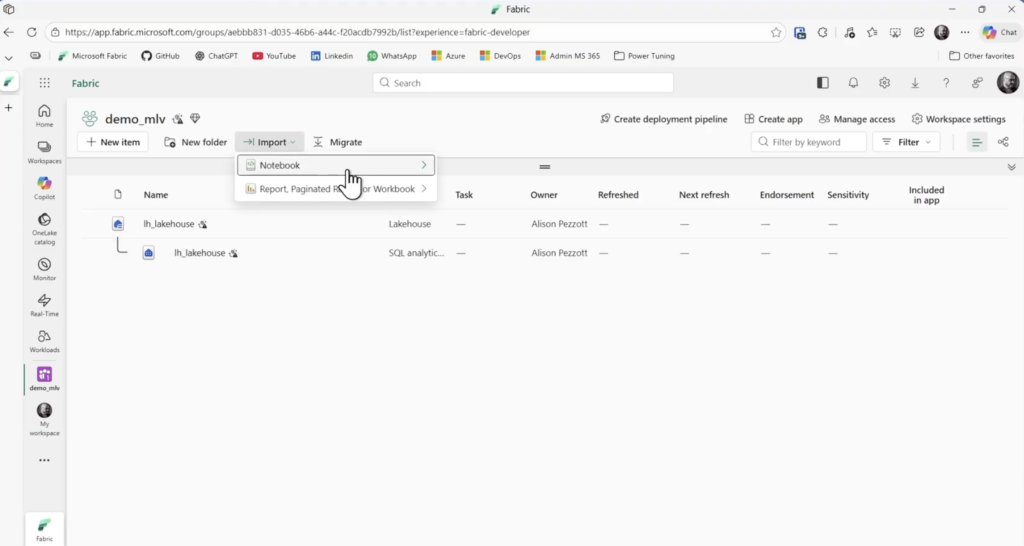Click Create deployment pipeline

[x=663, y=119]
